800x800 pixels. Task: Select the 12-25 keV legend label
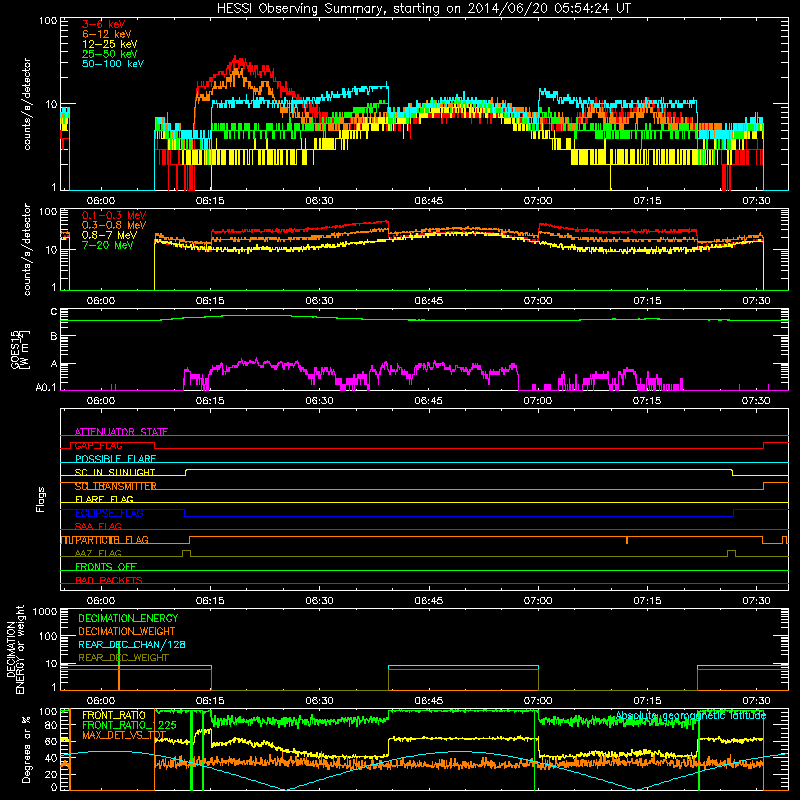click(109, 44)
